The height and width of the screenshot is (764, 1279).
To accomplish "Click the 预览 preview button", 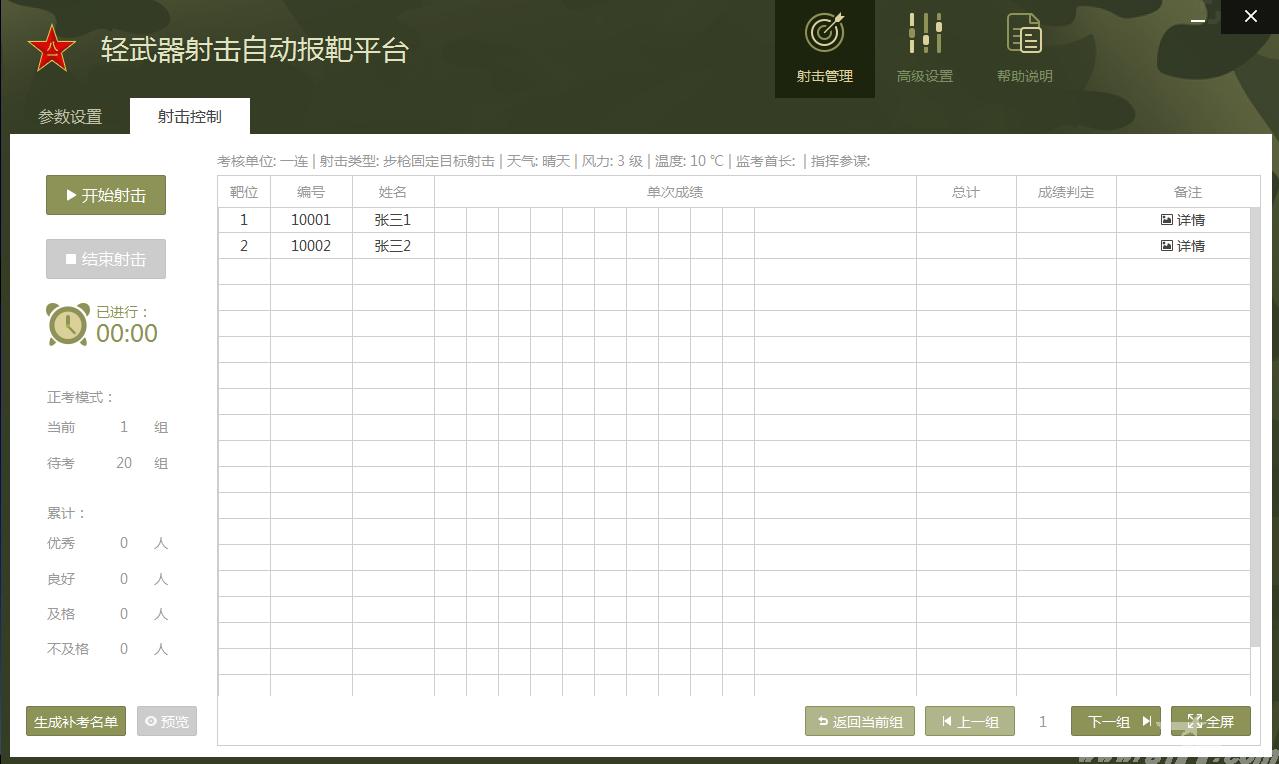I will coord(167,721).
